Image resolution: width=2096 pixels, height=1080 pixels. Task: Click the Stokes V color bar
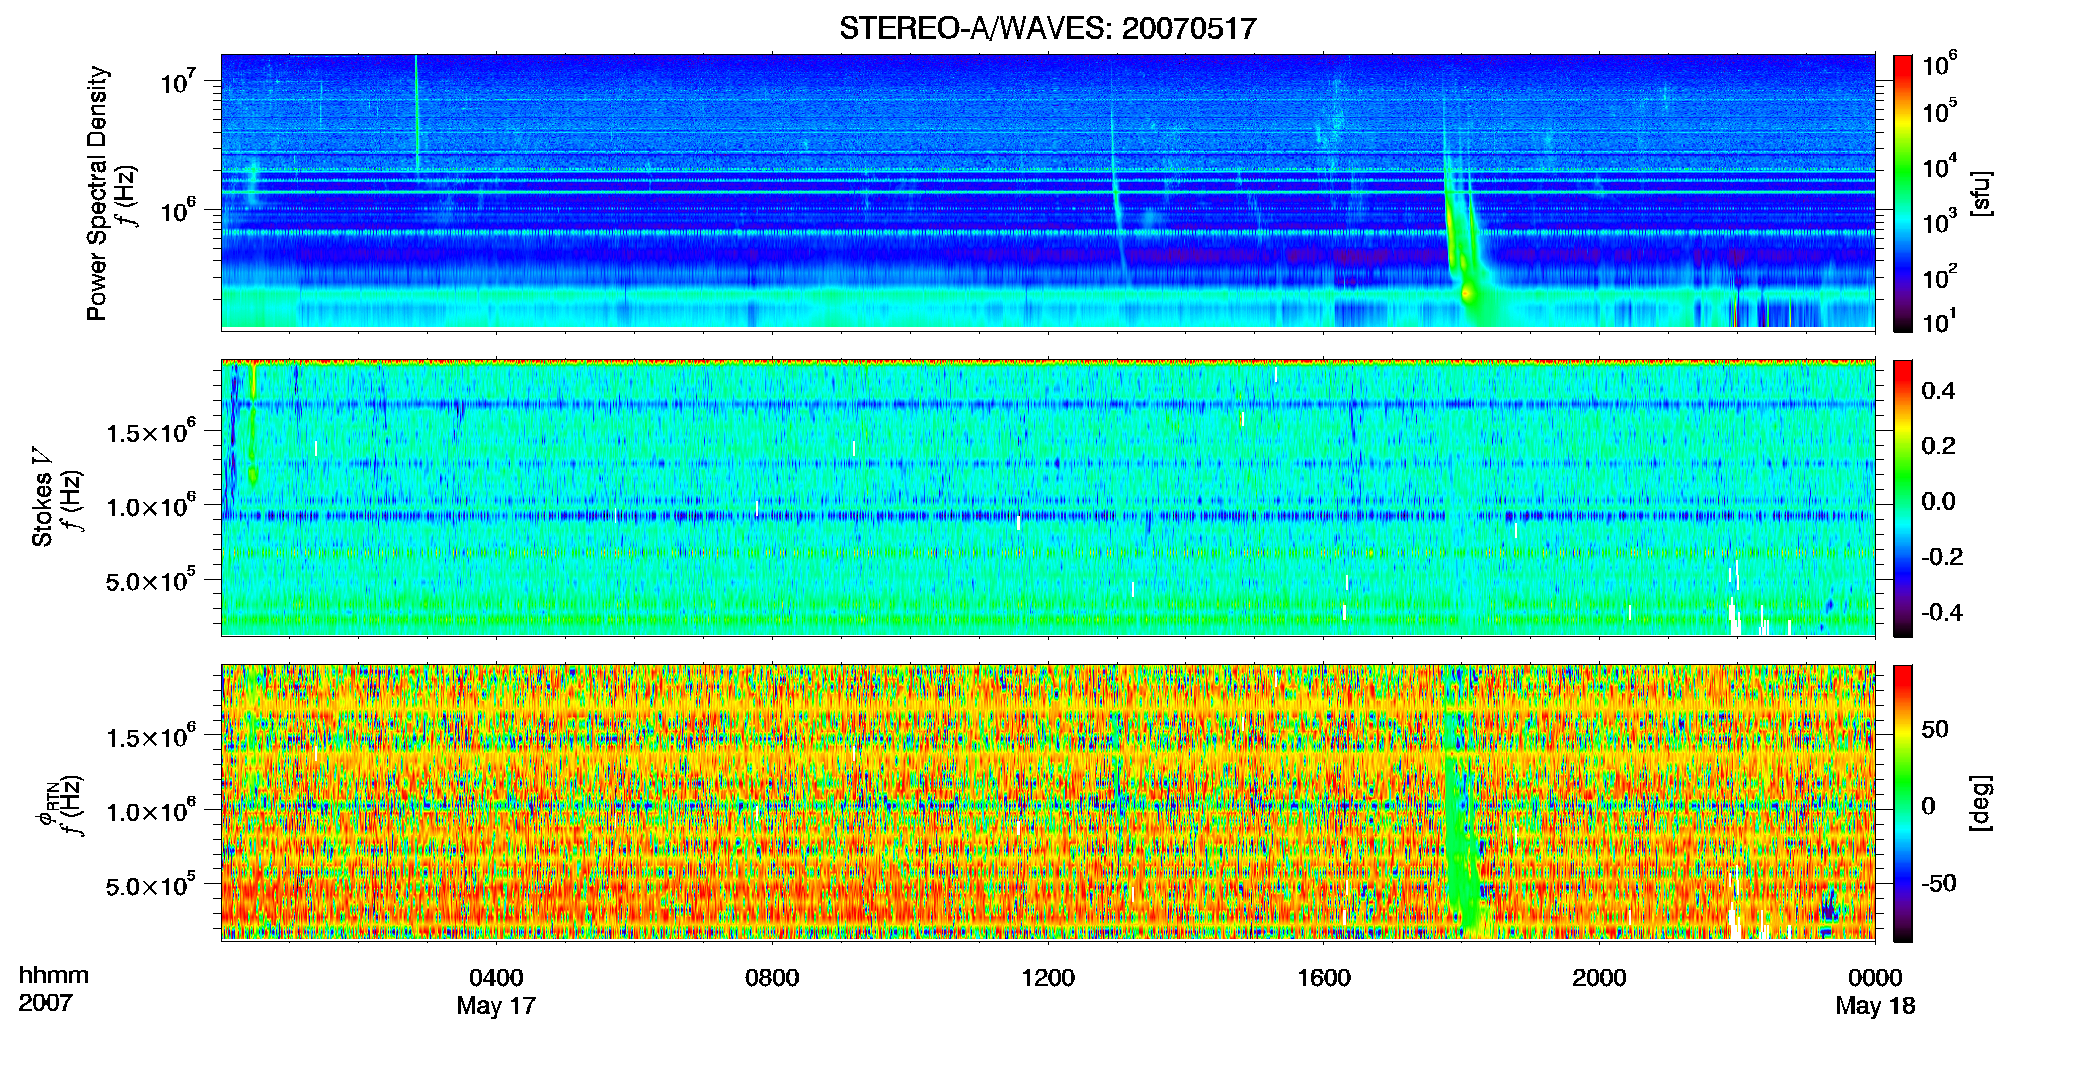click(x=1903, y=498)
